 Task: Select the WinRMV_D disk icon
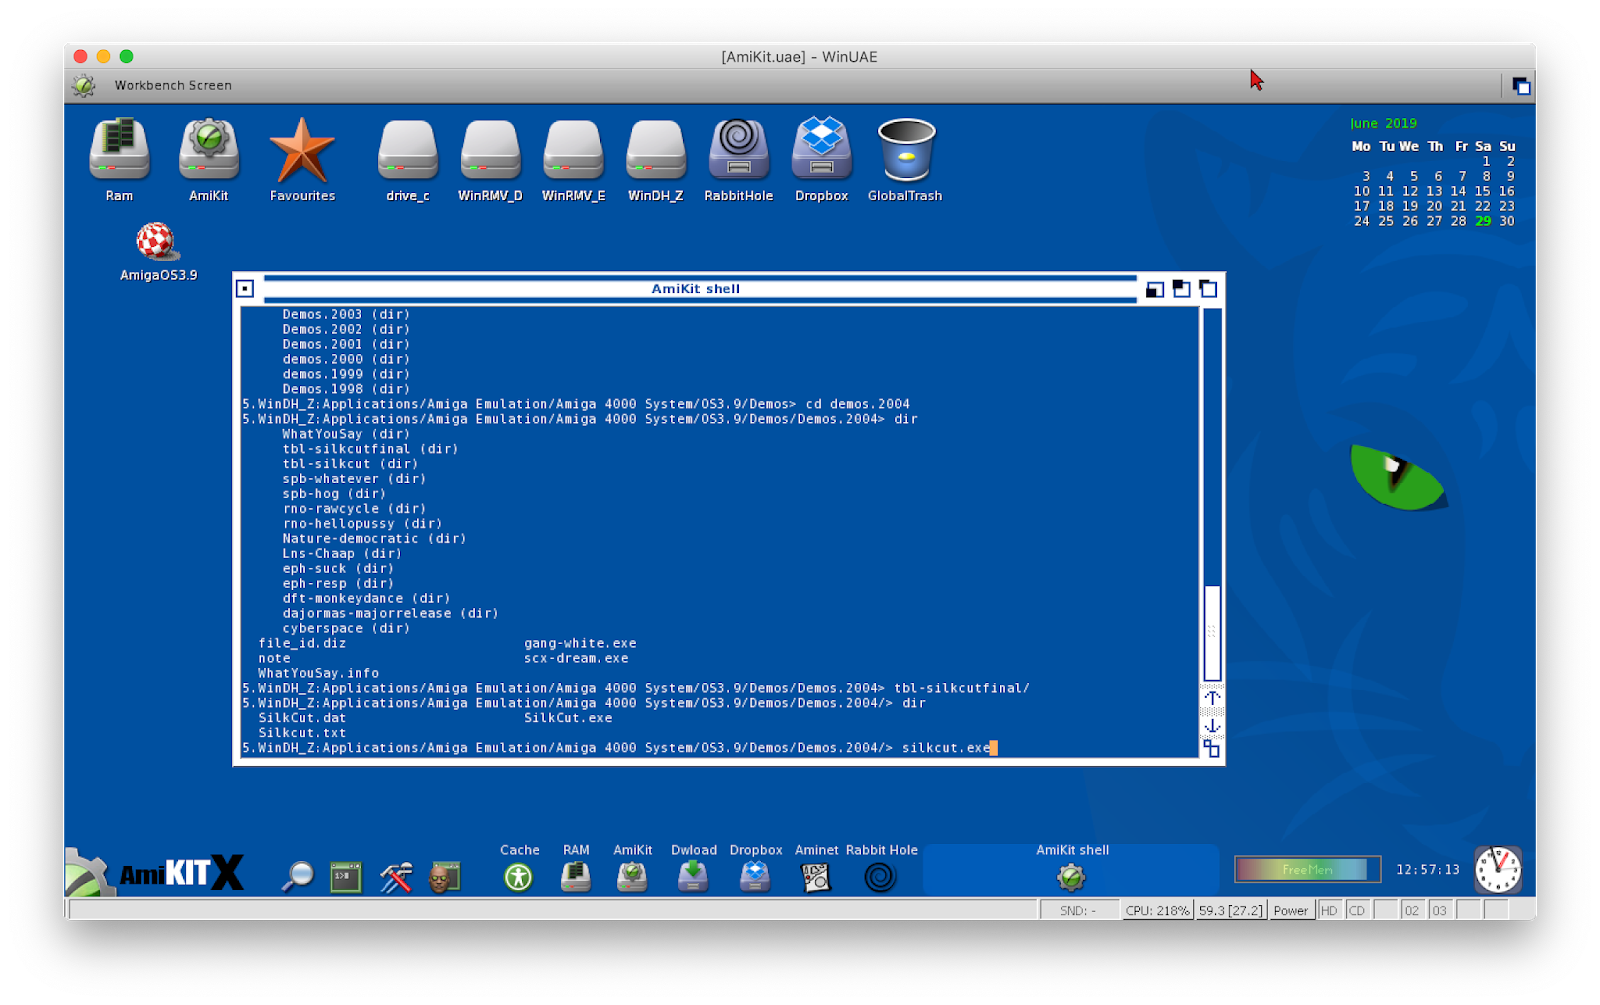[490, 150]
